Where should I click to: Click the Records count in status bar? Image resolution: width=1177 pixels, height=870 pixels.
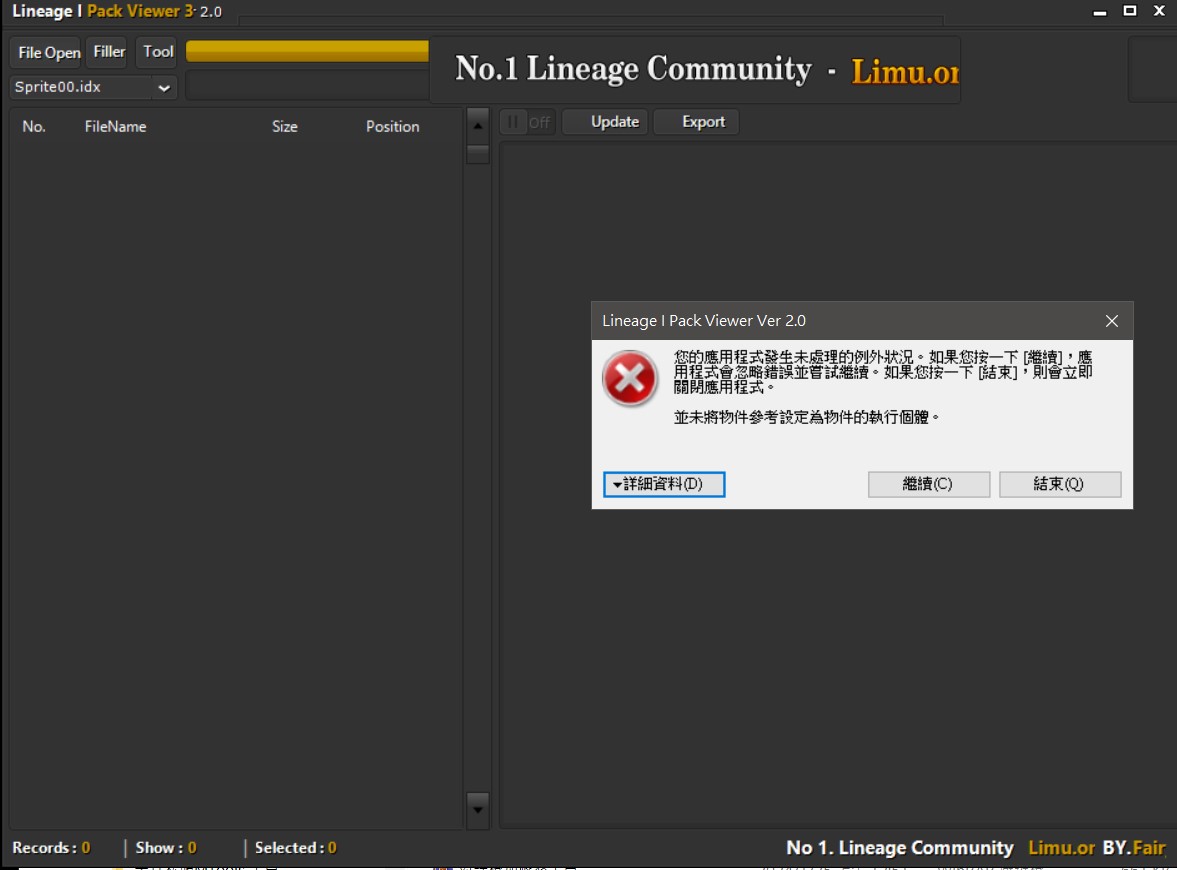[51, 848]
